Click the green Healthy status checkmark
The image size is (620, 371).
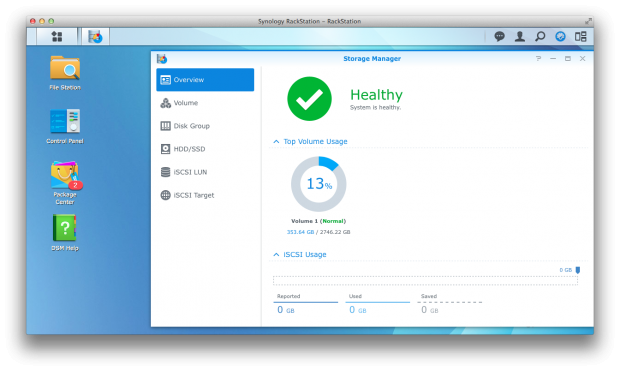coord(309,98)
